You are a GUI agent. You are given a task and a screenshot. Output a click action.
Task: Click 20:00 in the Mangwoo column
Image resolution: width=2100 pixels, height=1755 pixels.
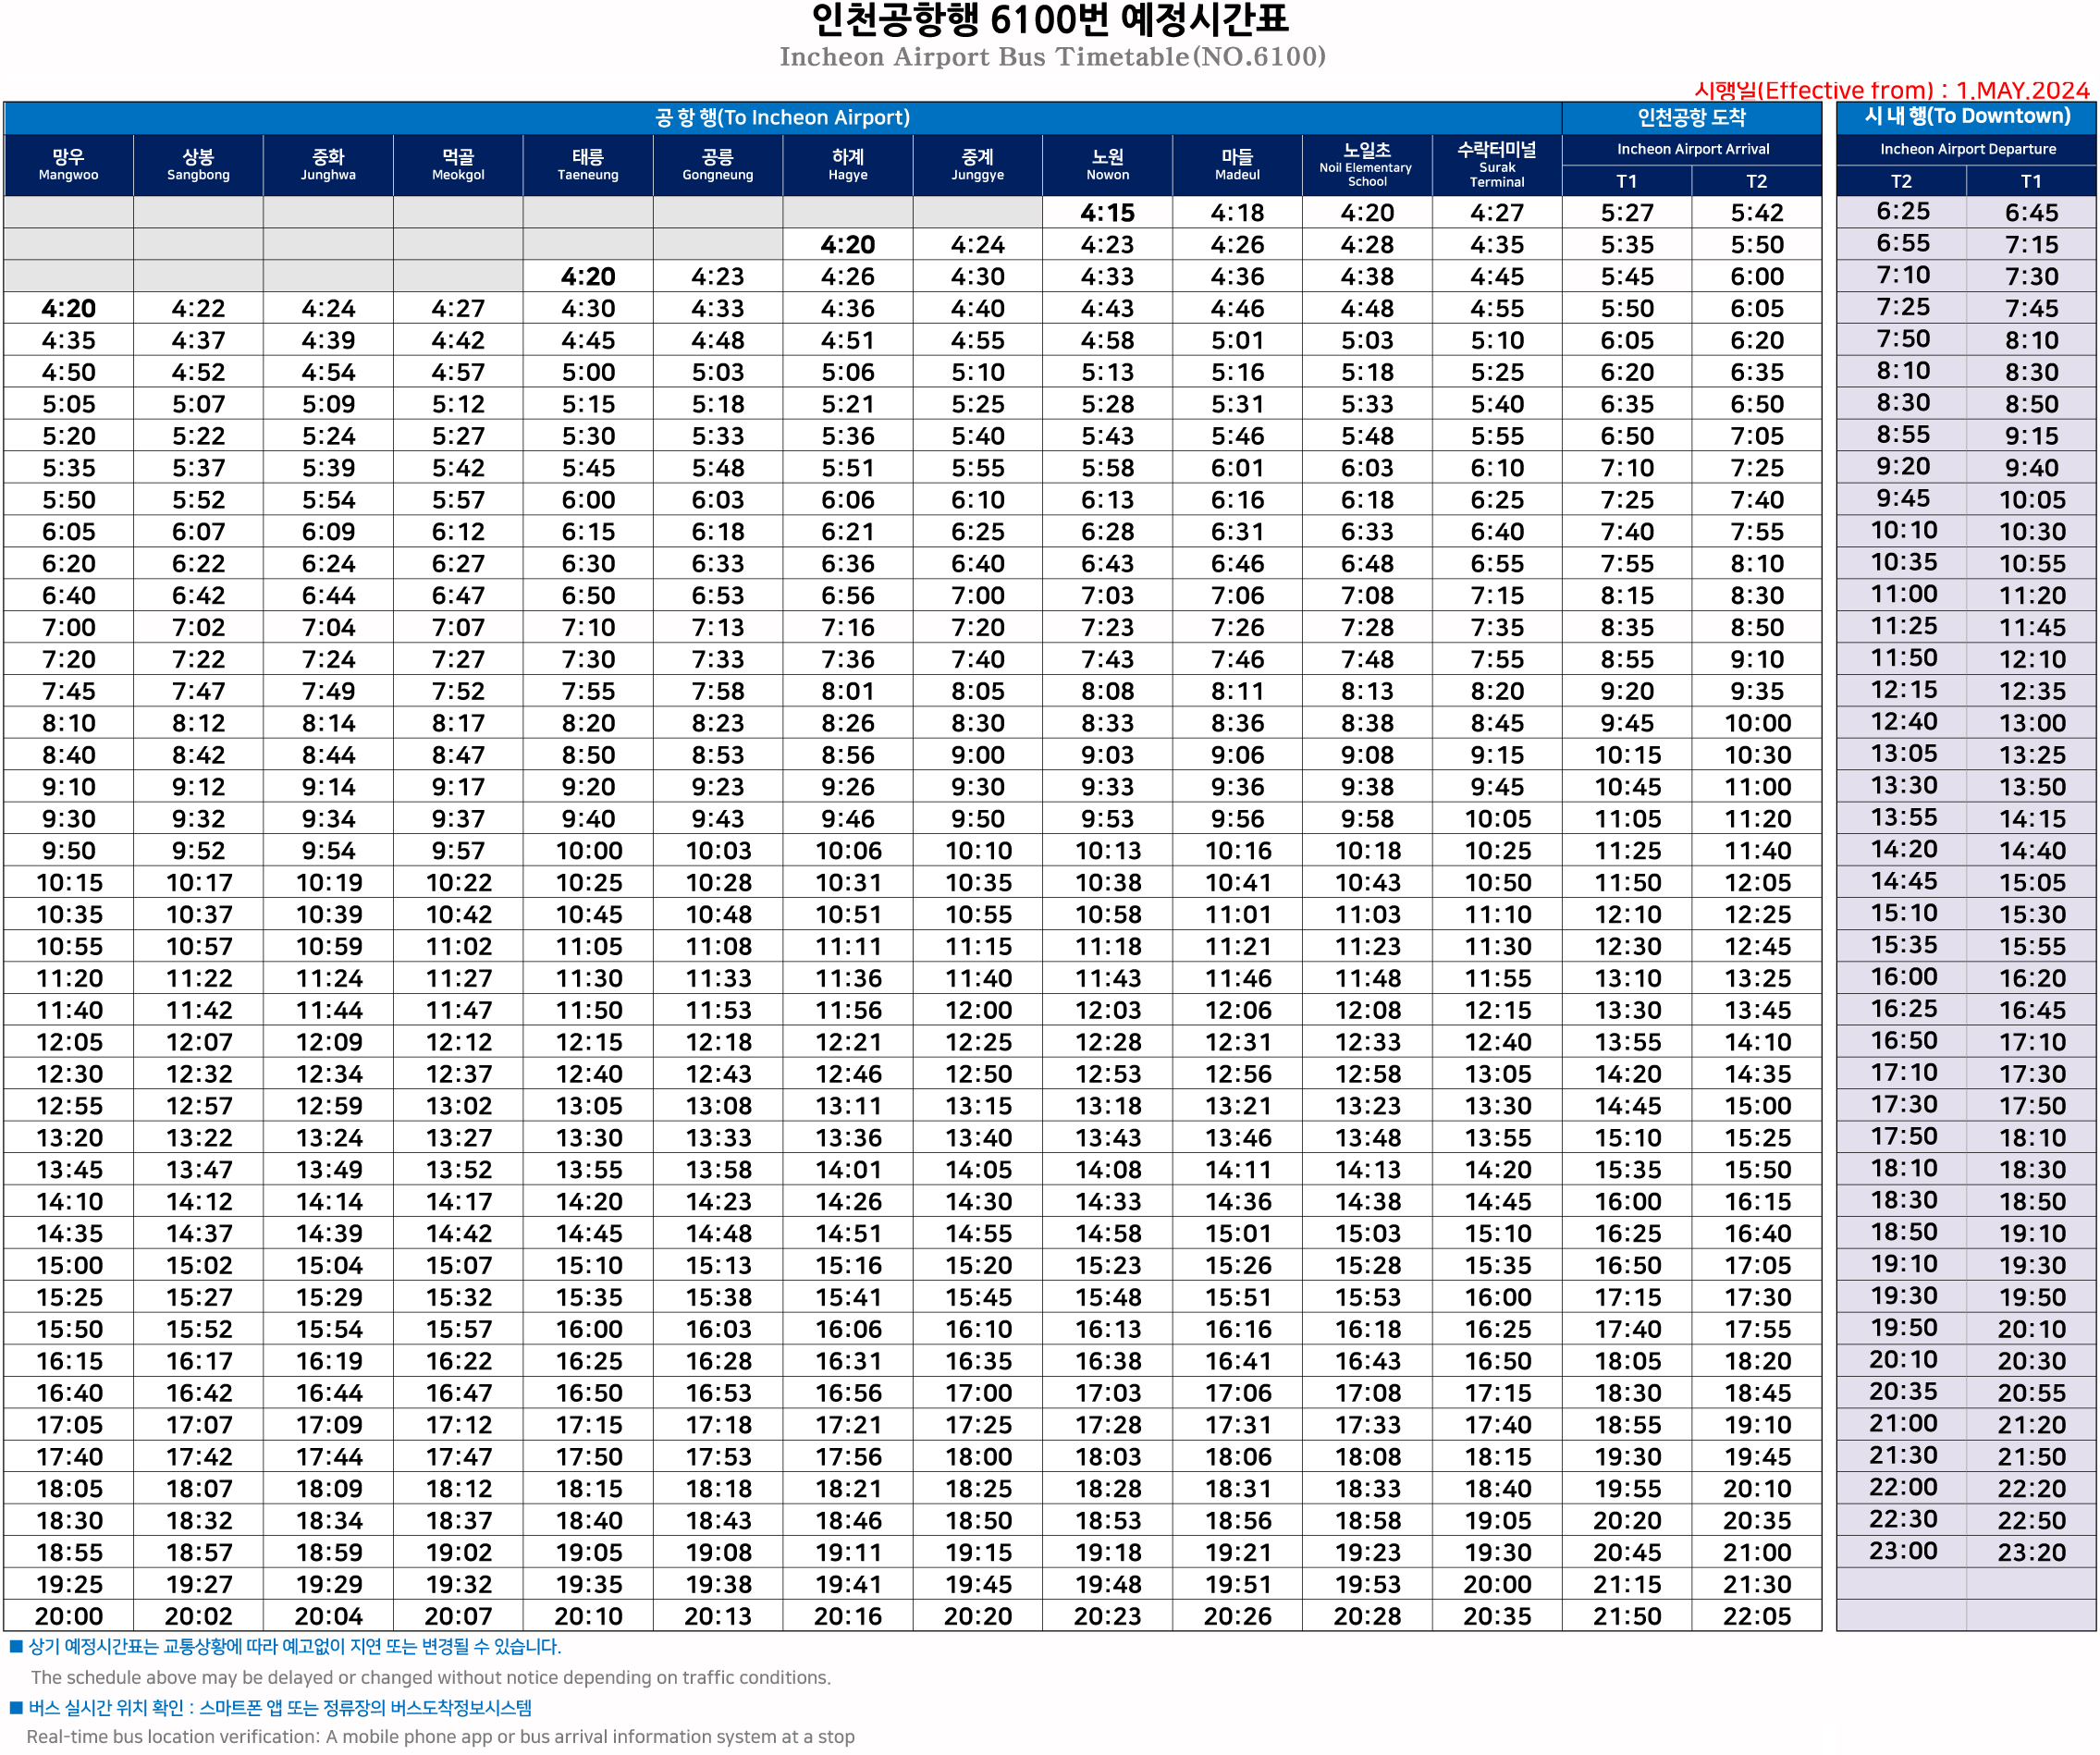point(68,1617)
